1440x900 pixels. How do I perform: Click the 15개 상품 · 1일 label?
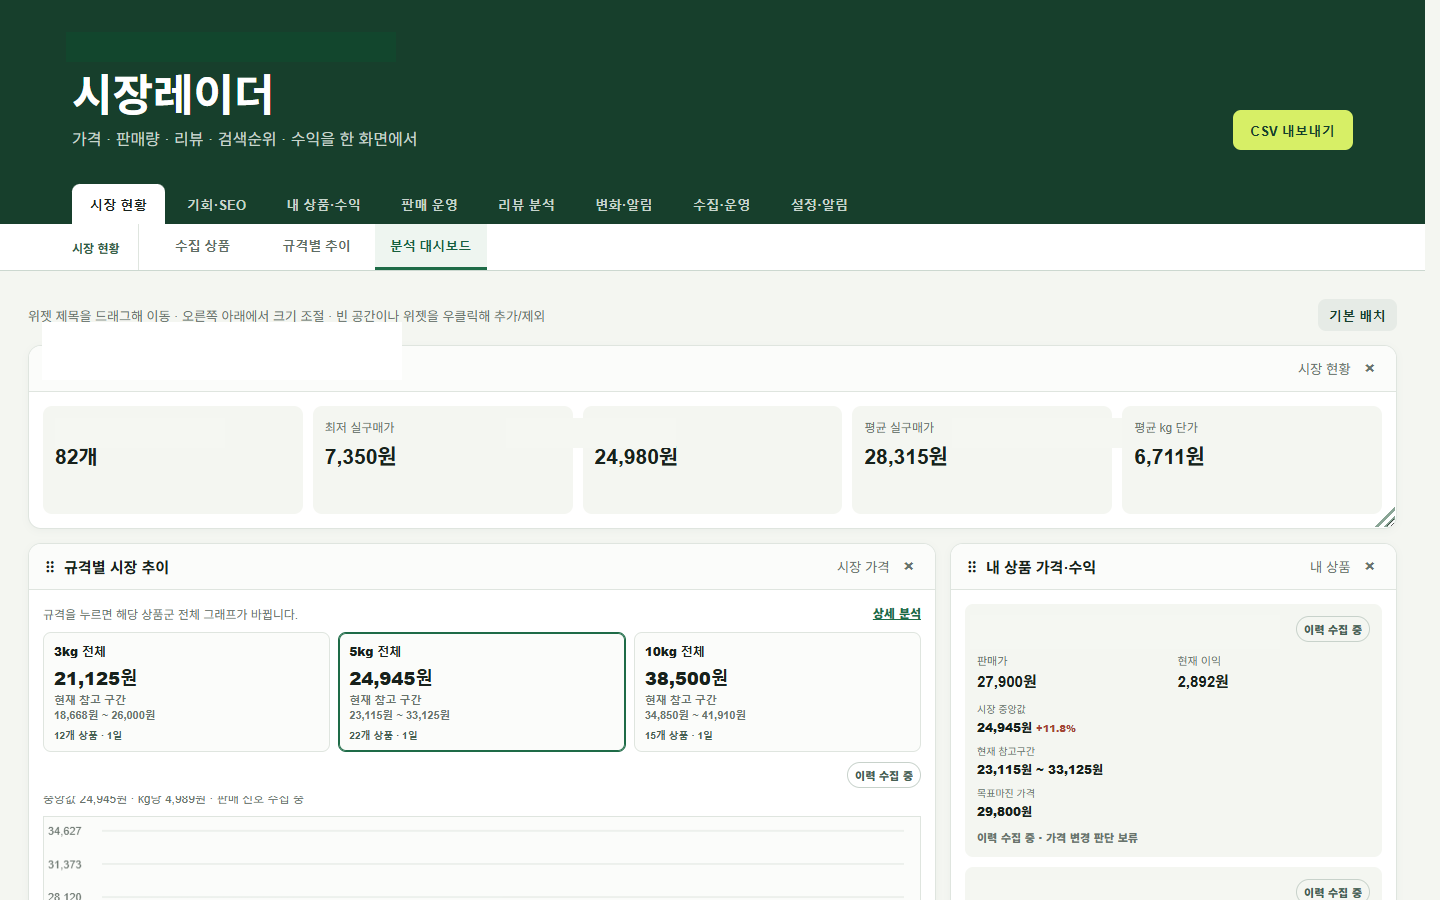679,735
